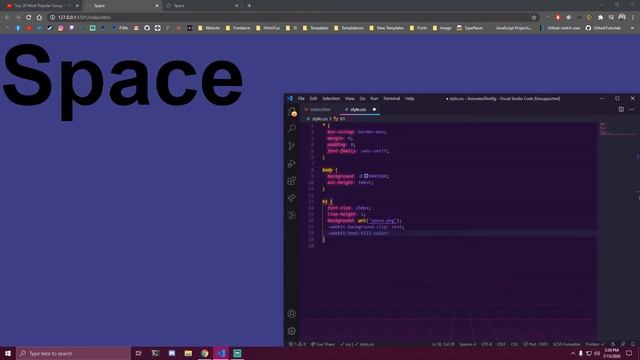Screen dimensions: 640x360
Task: Click the Chrome address bar URL
Action: click(84, 18)
